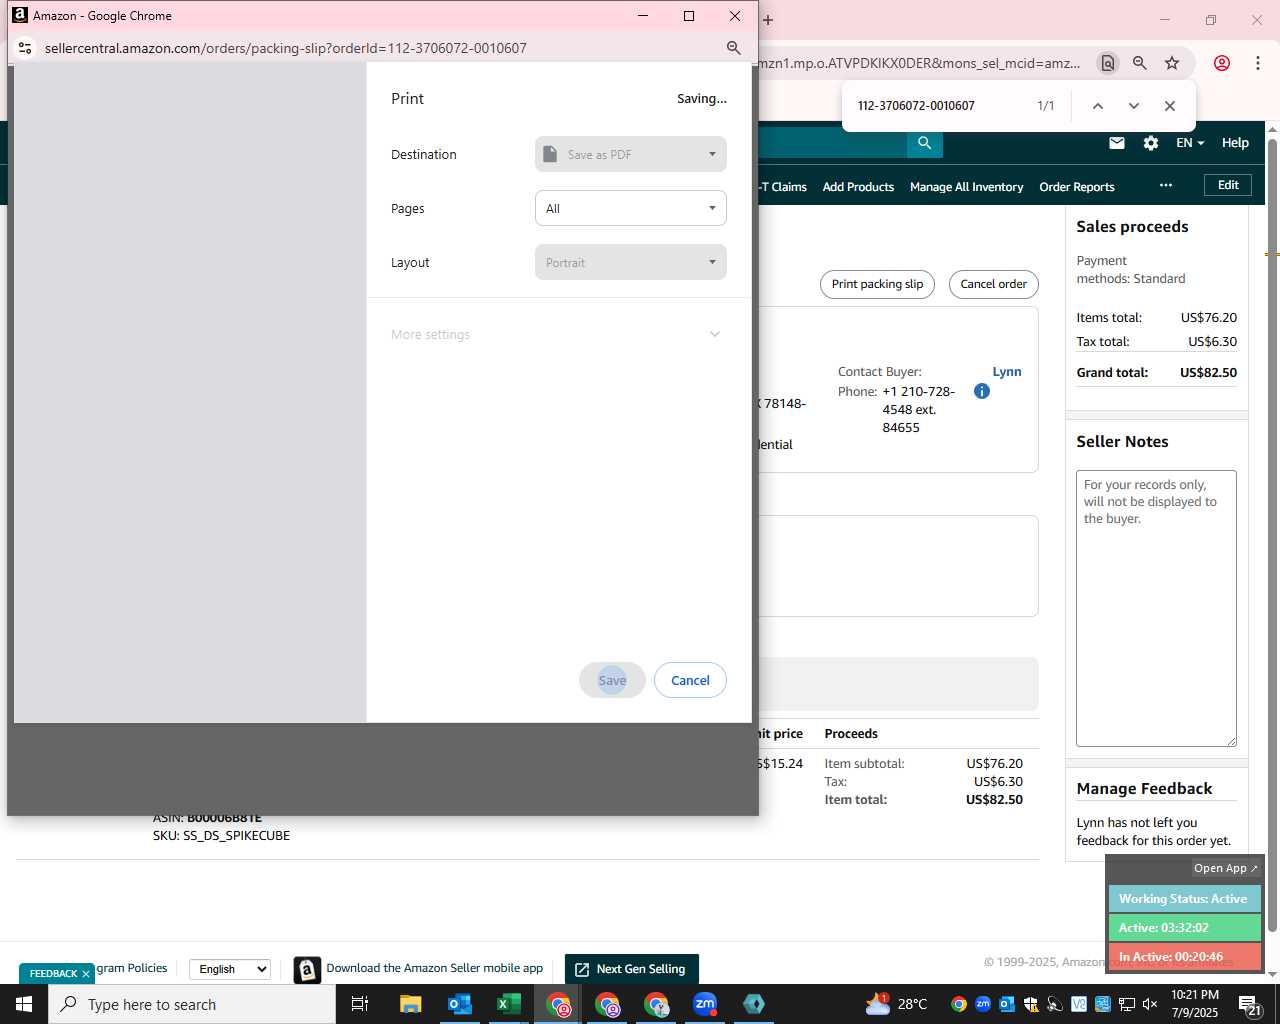
Task: Open Task View on the taskbar
Action: tap(360, 1004)
